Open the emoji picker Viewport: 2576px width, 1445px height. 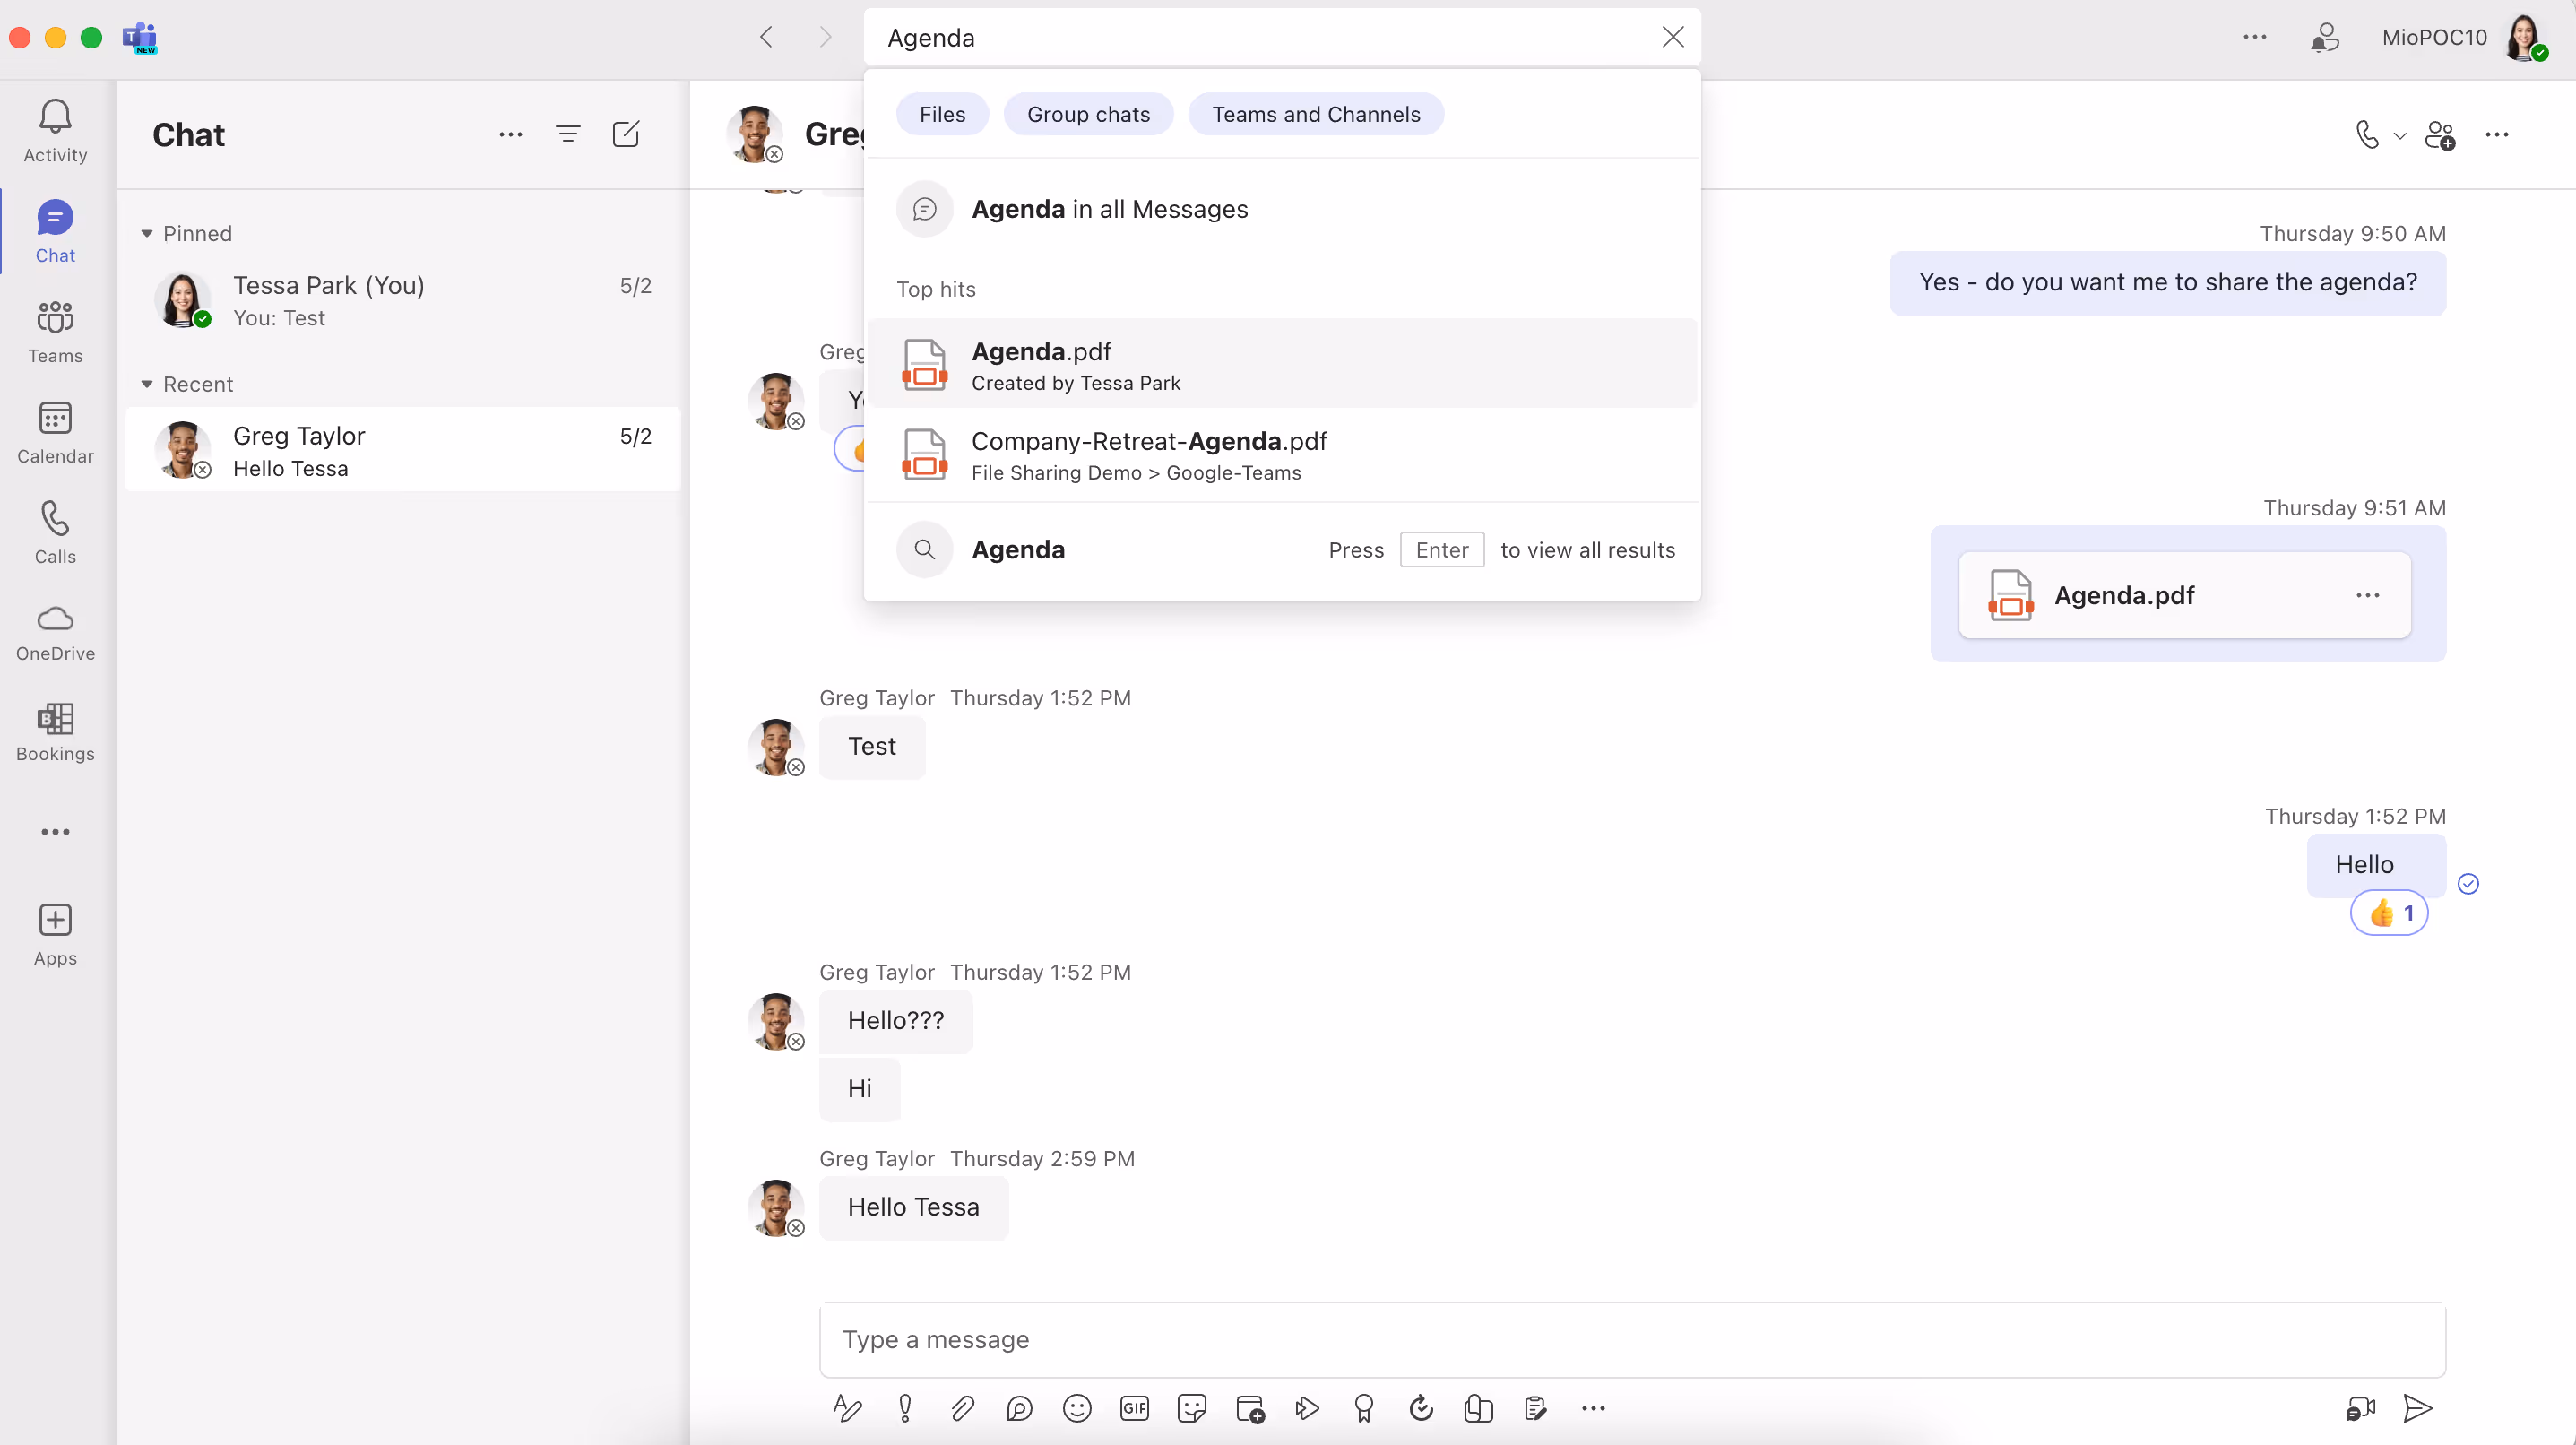coord(1077,1408)
